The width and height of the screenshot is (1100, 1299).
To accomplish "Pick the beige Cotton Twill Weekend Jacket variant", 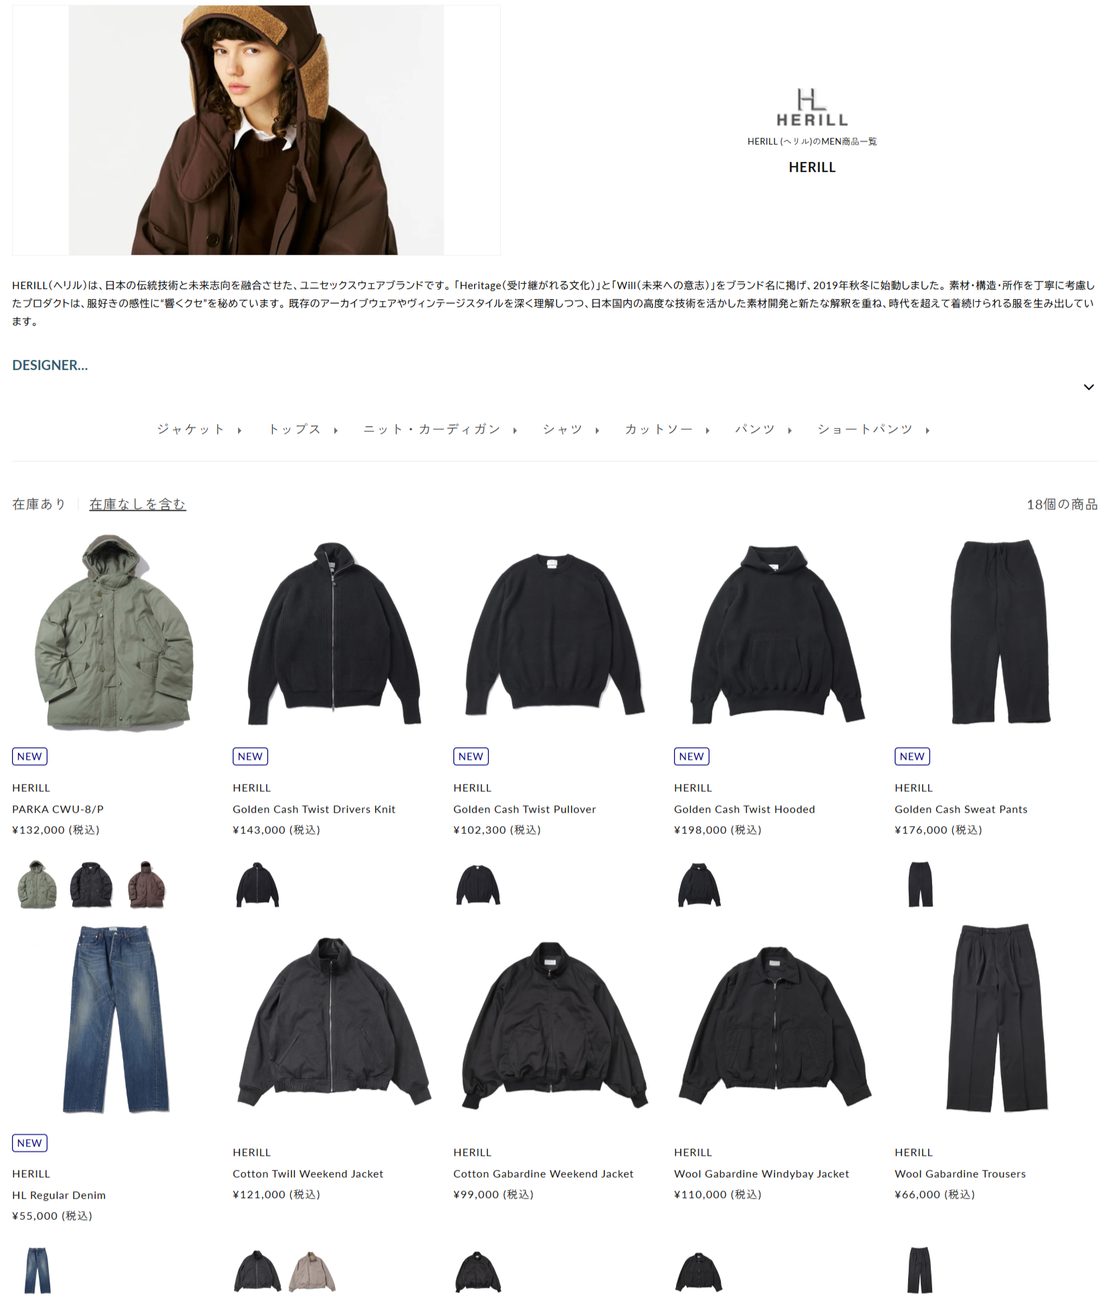I will pyautogui.click(x=312, y=1270).
